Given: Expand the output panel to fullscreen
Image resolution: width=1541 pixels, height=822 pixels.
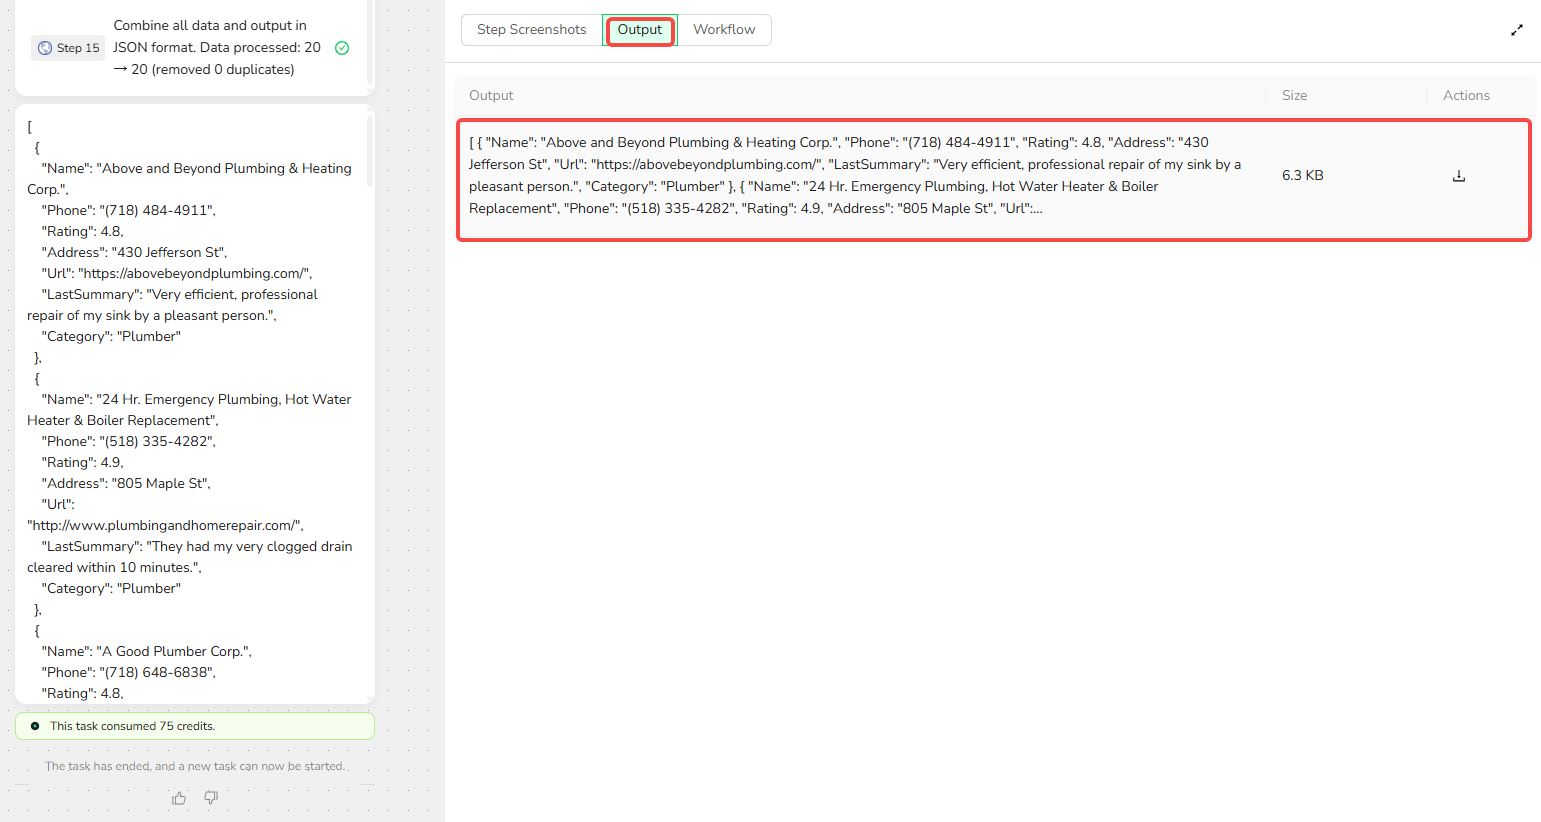Looking at the screenshot, I should [x=1516, y=30].
